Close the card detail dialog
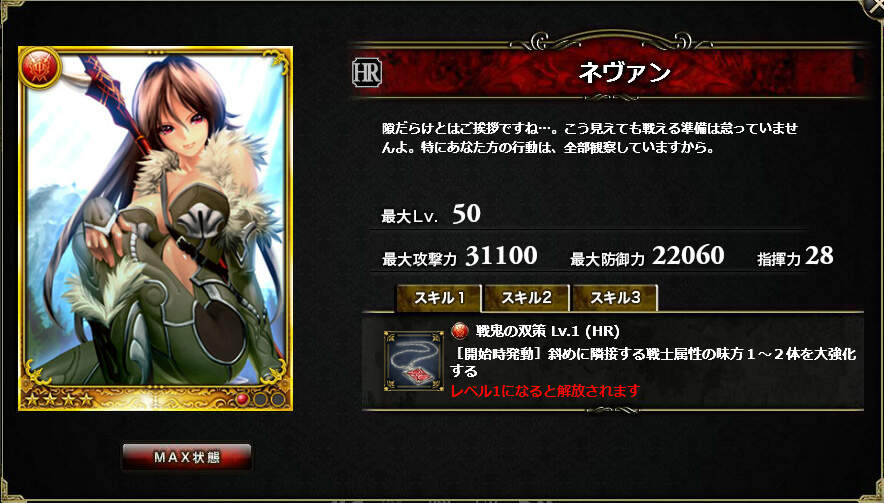Viewport: 884px width, 503px height. pyautogui.click(x=875, y=7)
